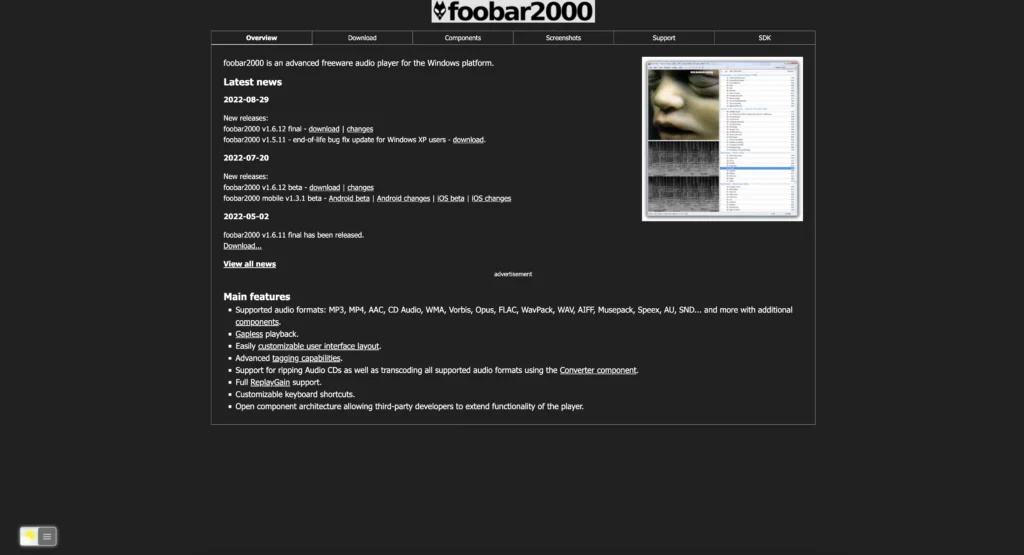Toggle the yellow light bulb dark-mode button
The image size is (1024, 555).
click(x=29, y=536)
